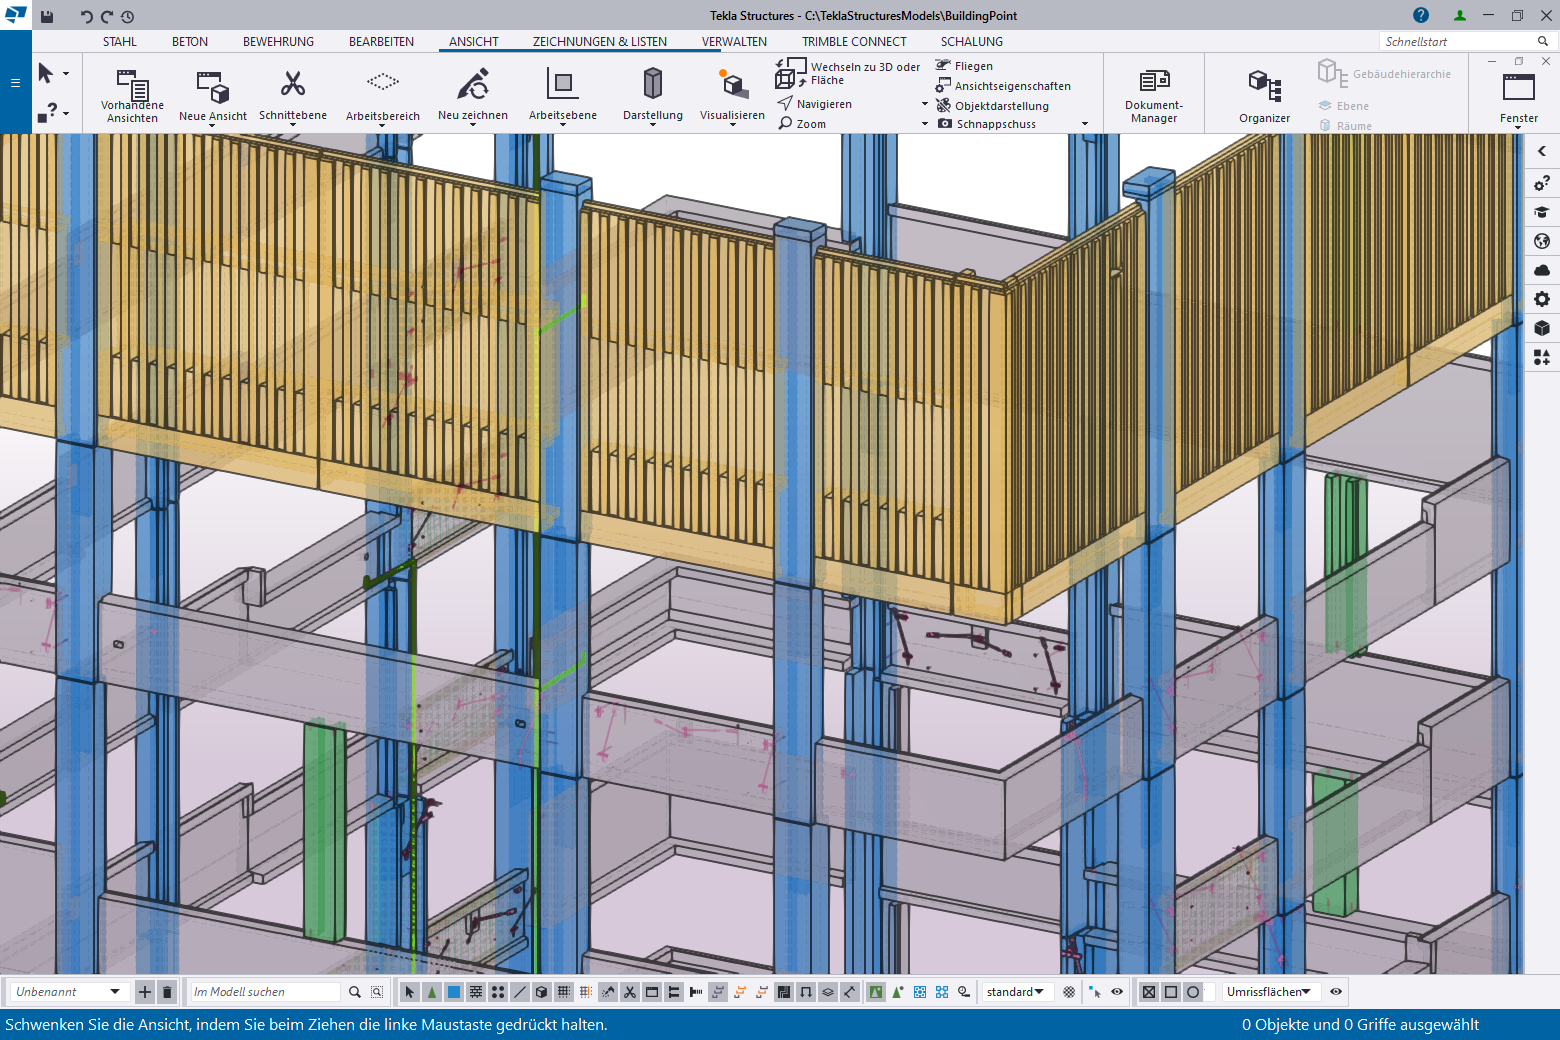Open the Dokument-Manager
Screen dimensions: 1560x1040
[x=1154, y=95]
